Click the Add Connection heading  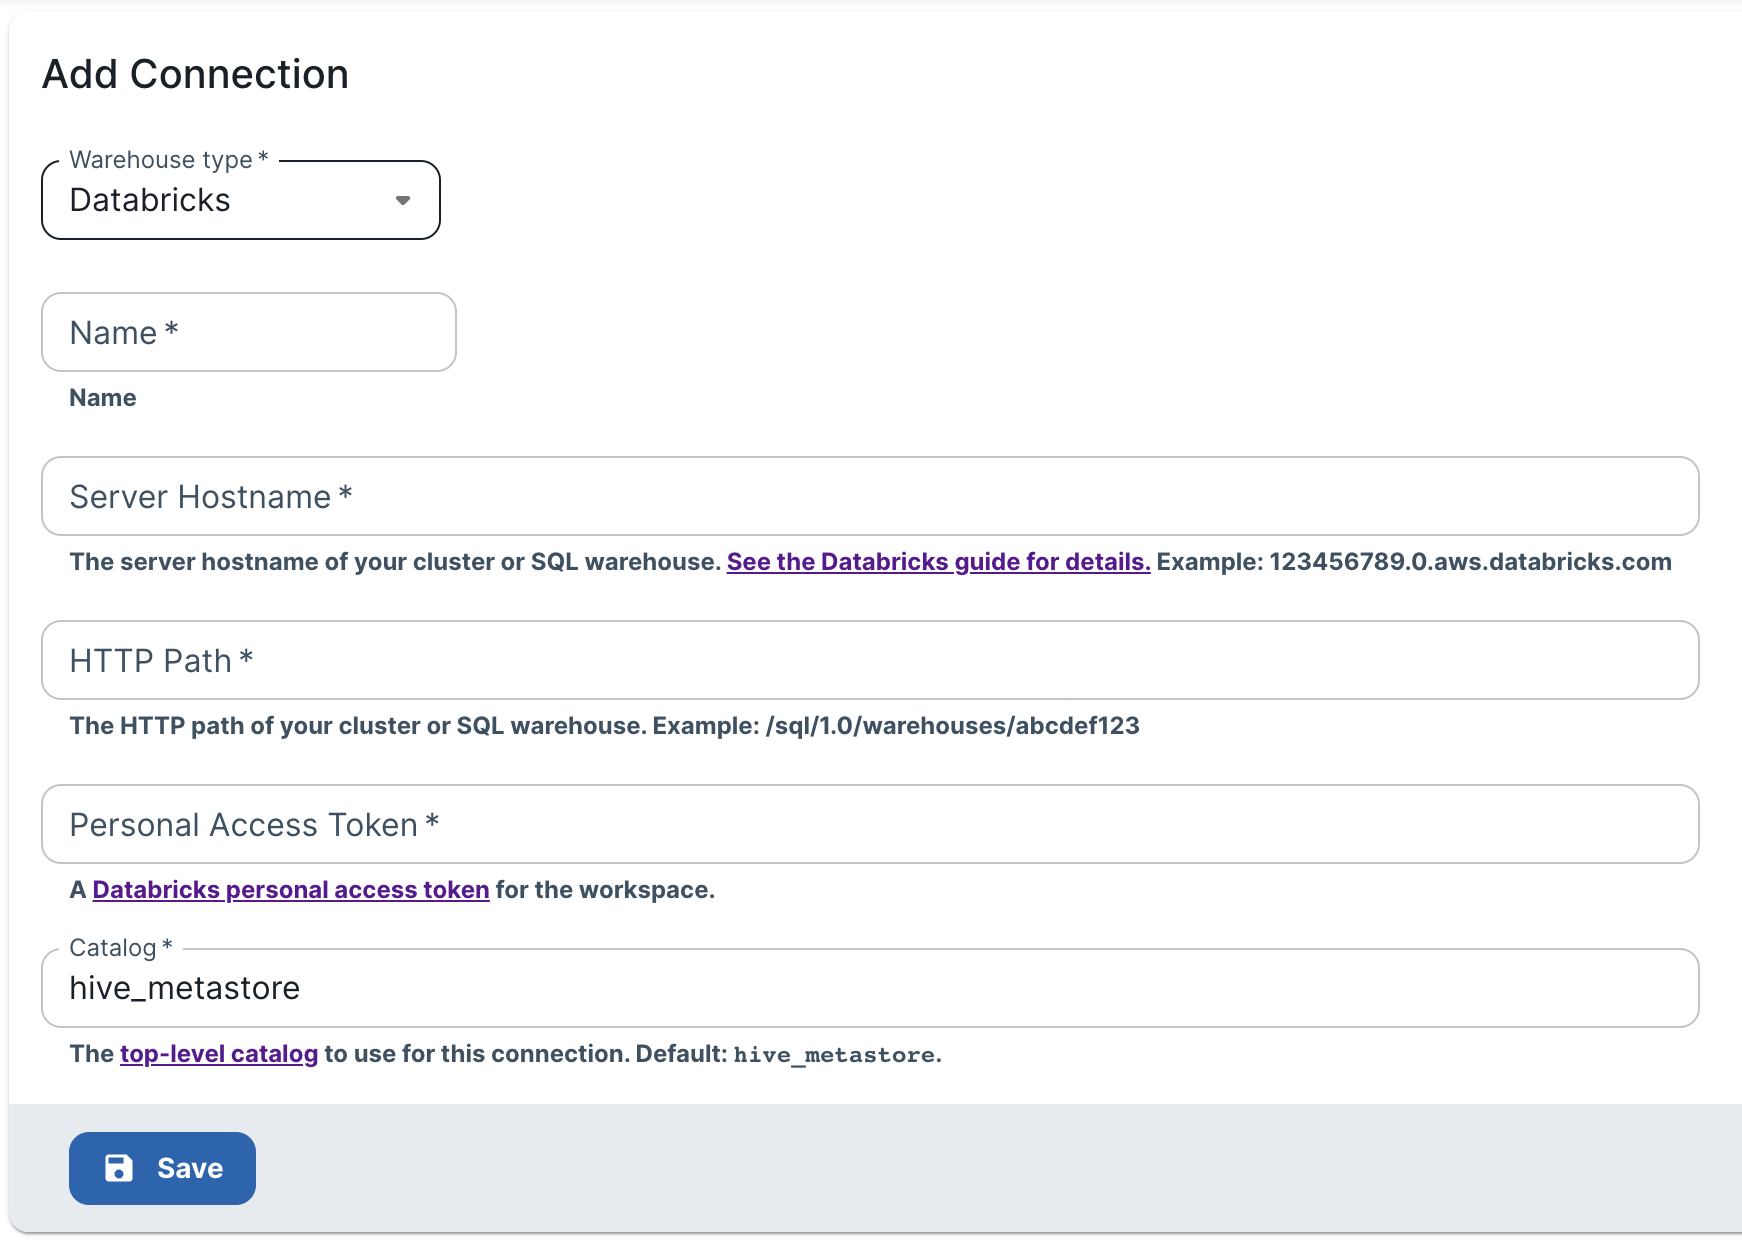click(195, 74)
